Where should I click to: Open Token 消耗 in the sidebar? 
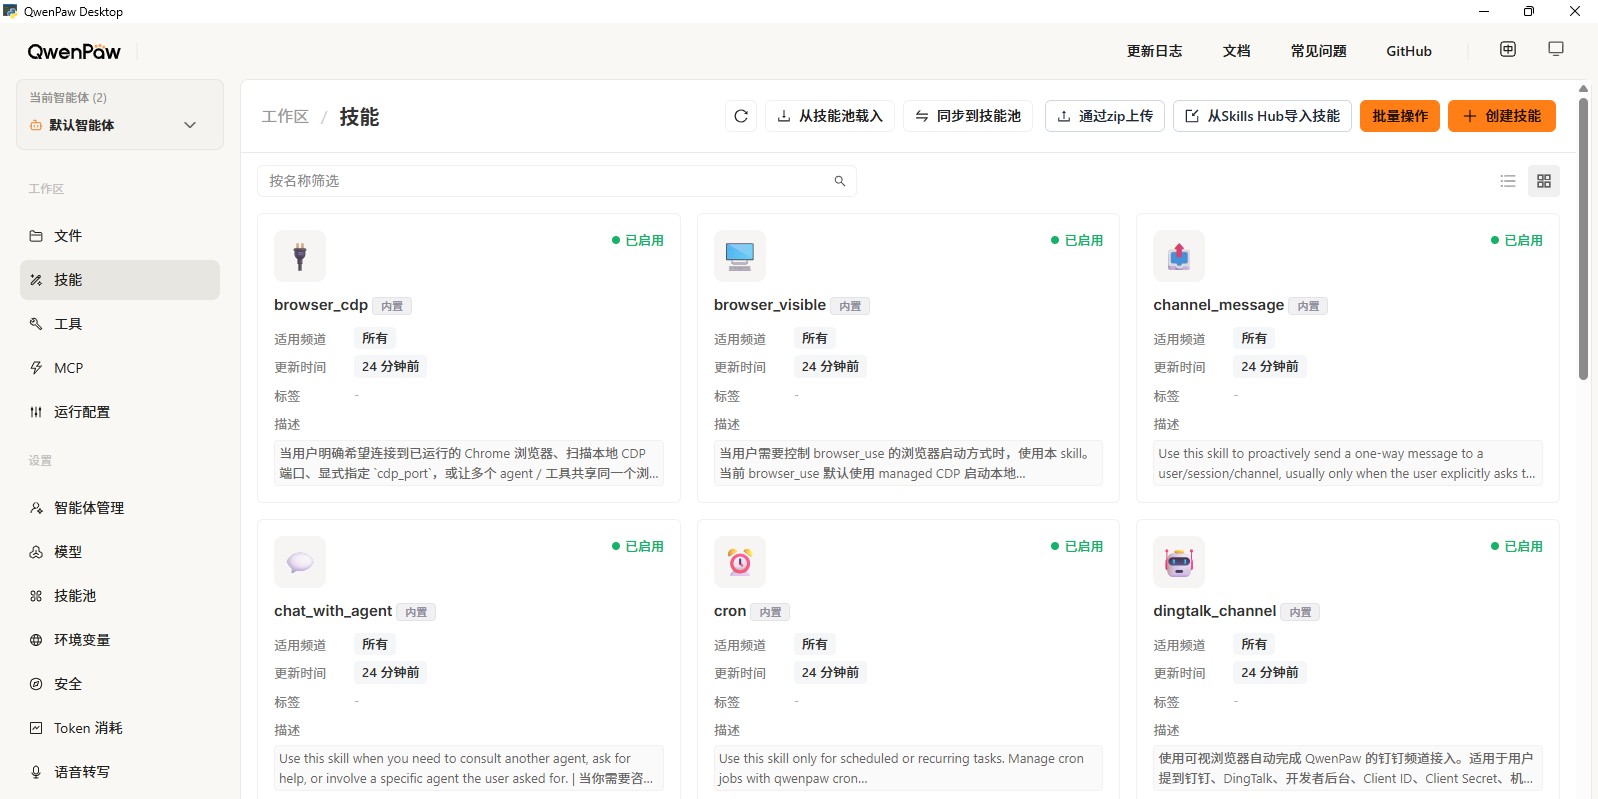coord(120,728)
